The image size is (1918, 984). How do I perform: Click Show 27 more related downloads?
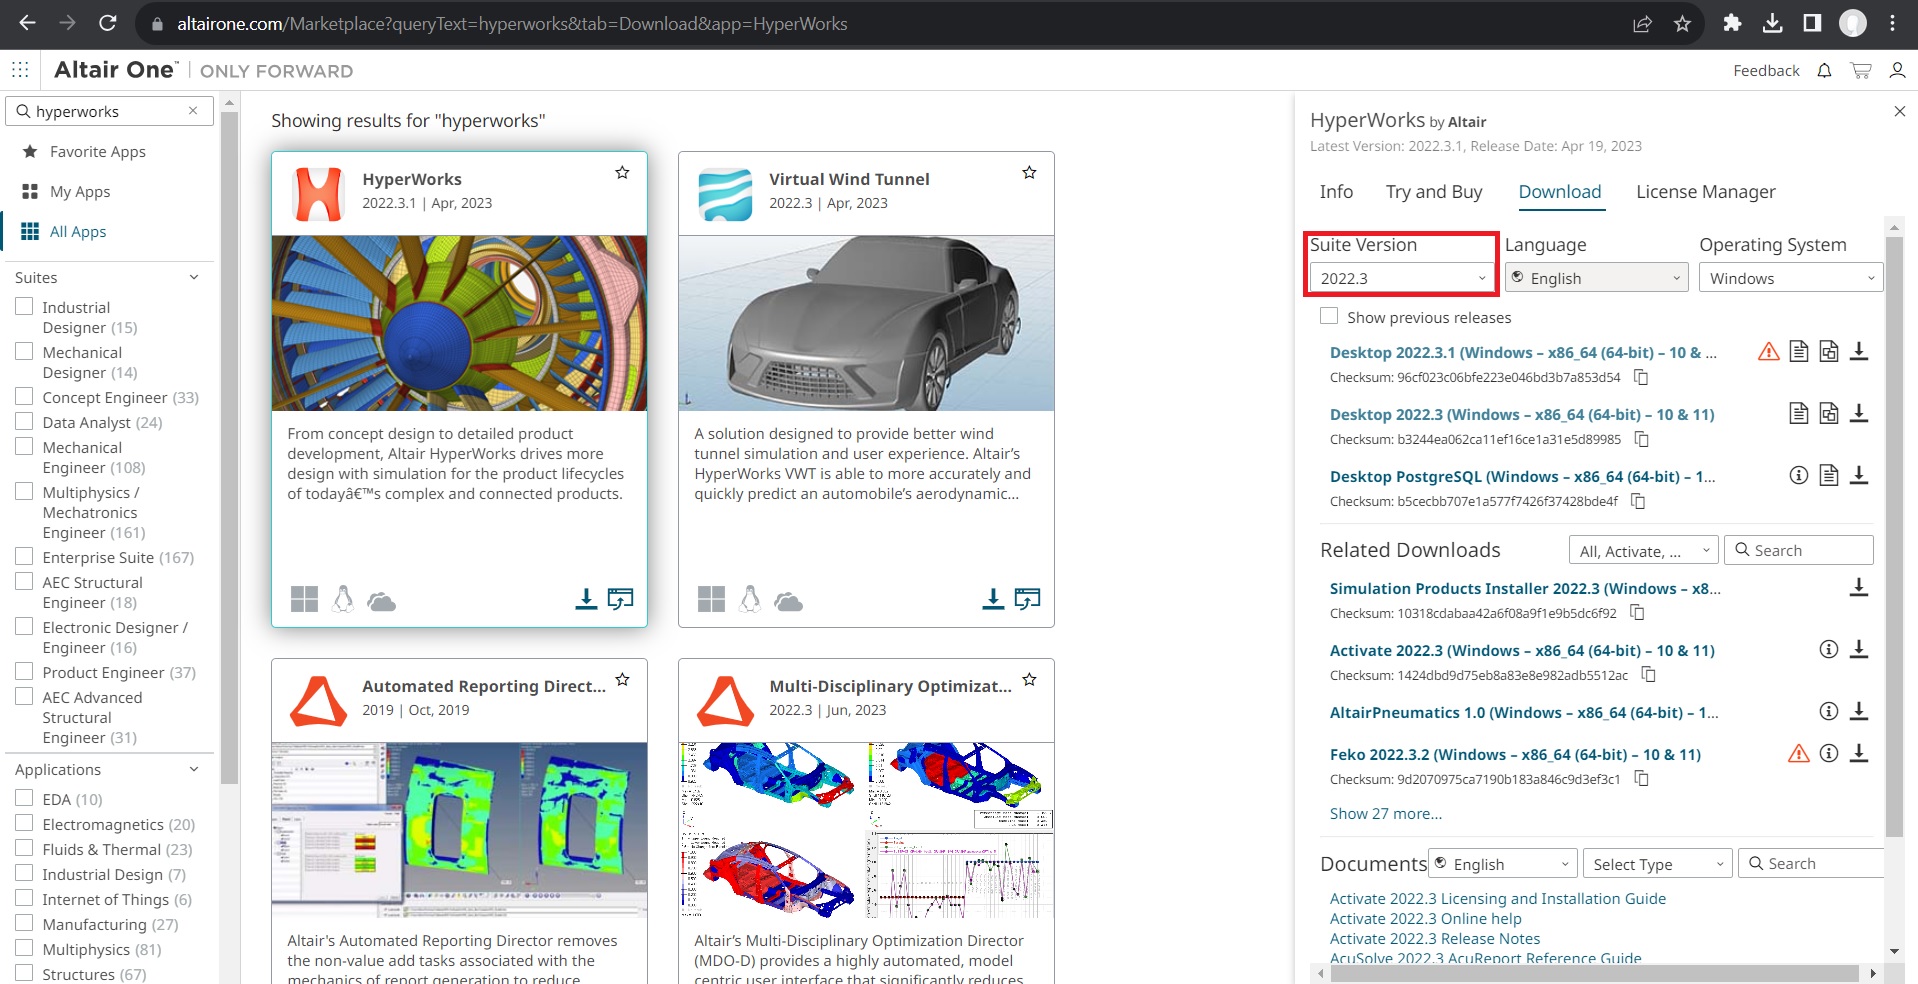tap(1385, 813)
